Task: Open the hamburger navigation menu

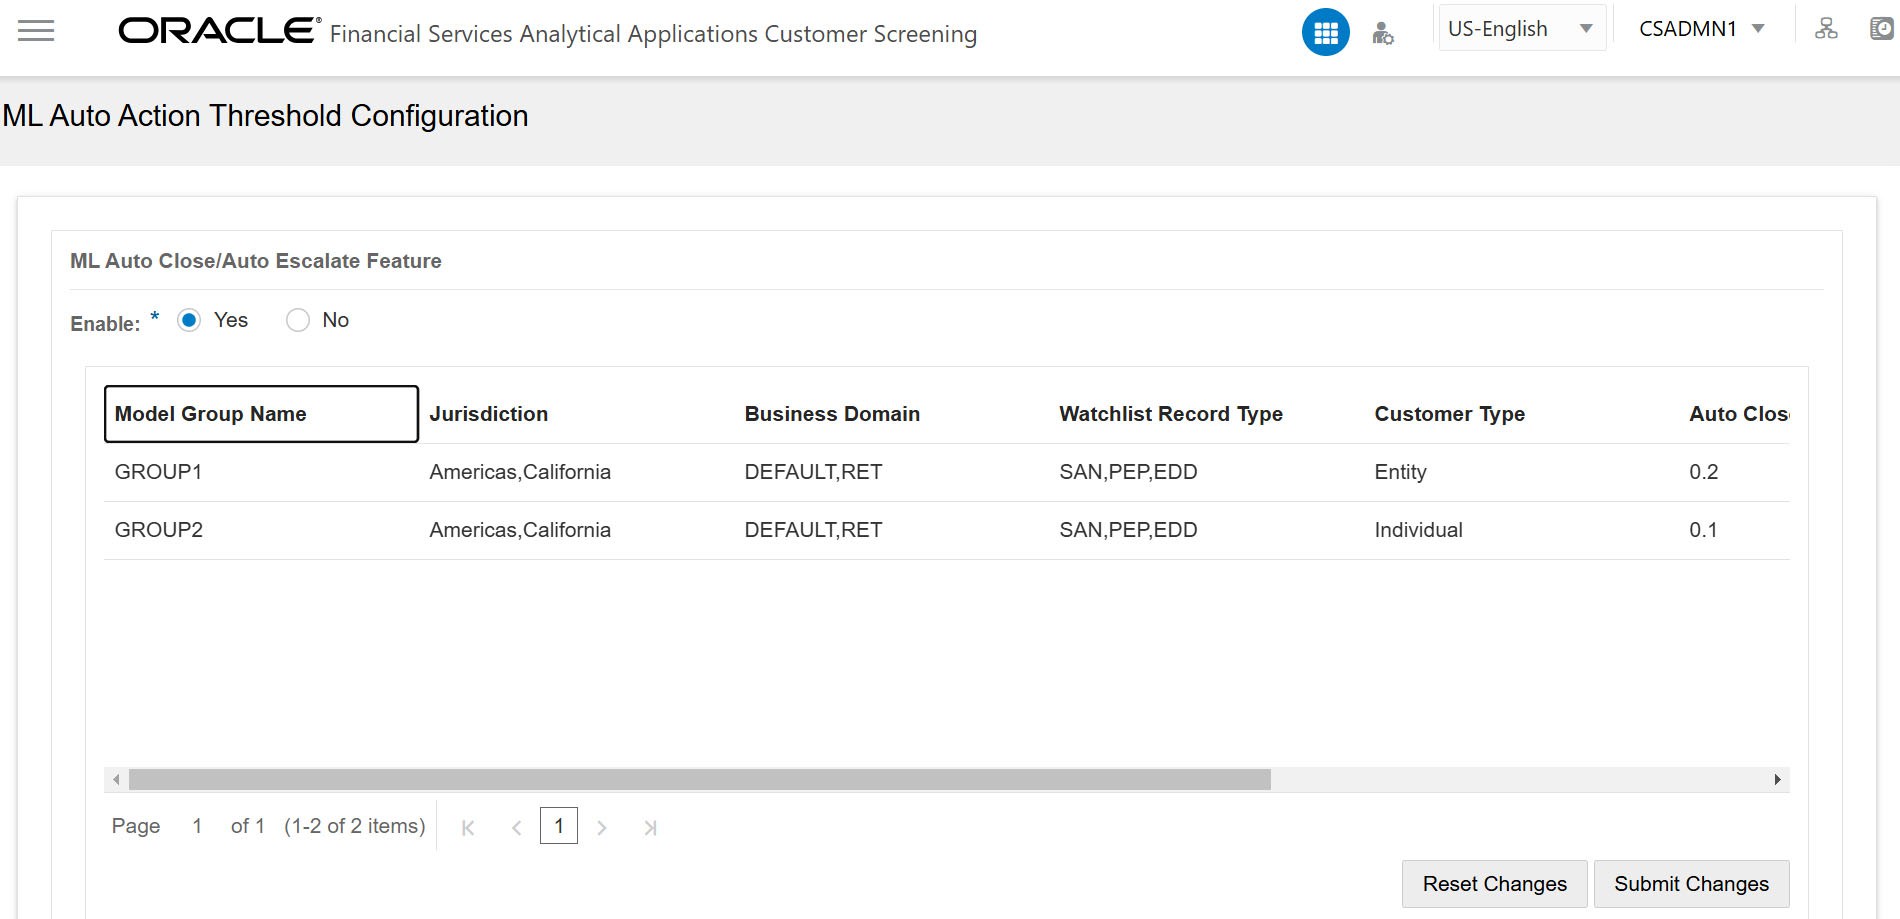Action: 36,30
